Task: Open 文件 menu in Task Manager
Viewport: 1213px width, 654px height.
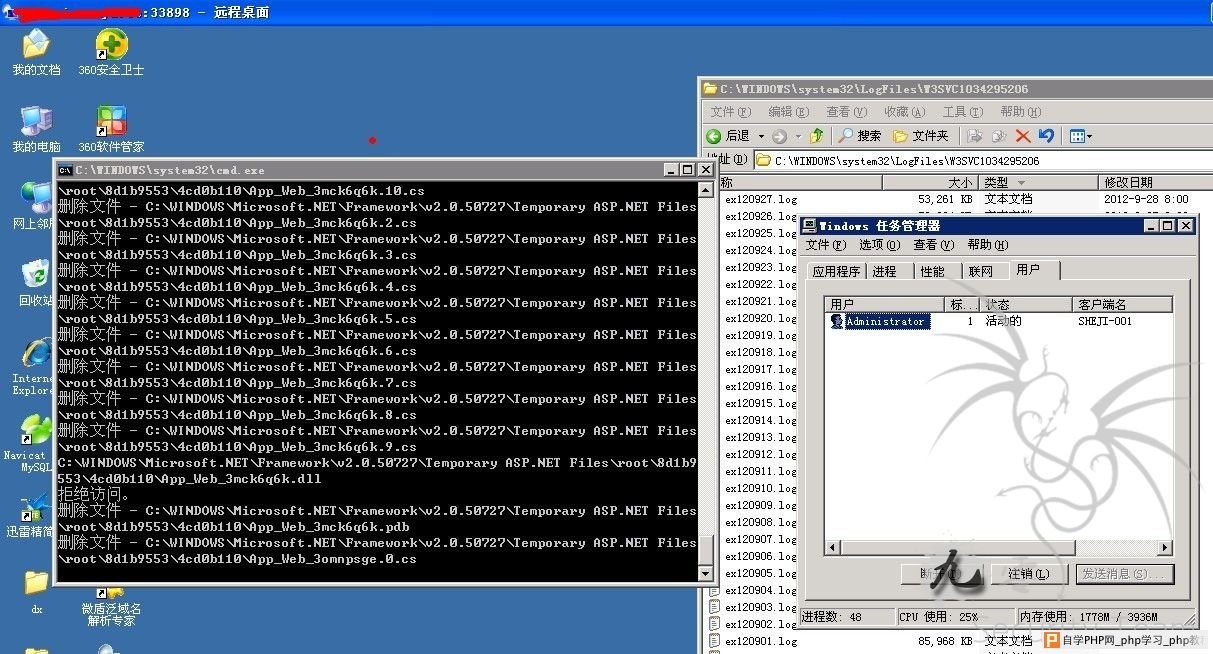Action: [826, 245]
